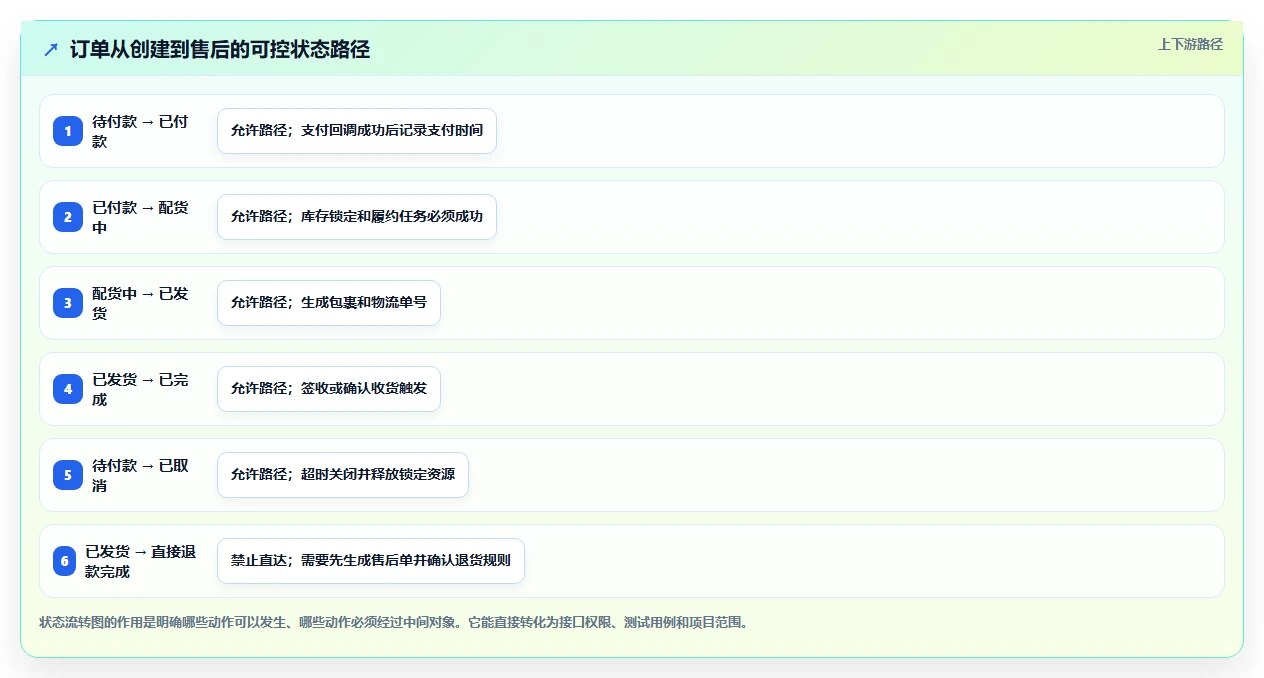
Task: Click the 上下游路径 label
Action: 1190,44
